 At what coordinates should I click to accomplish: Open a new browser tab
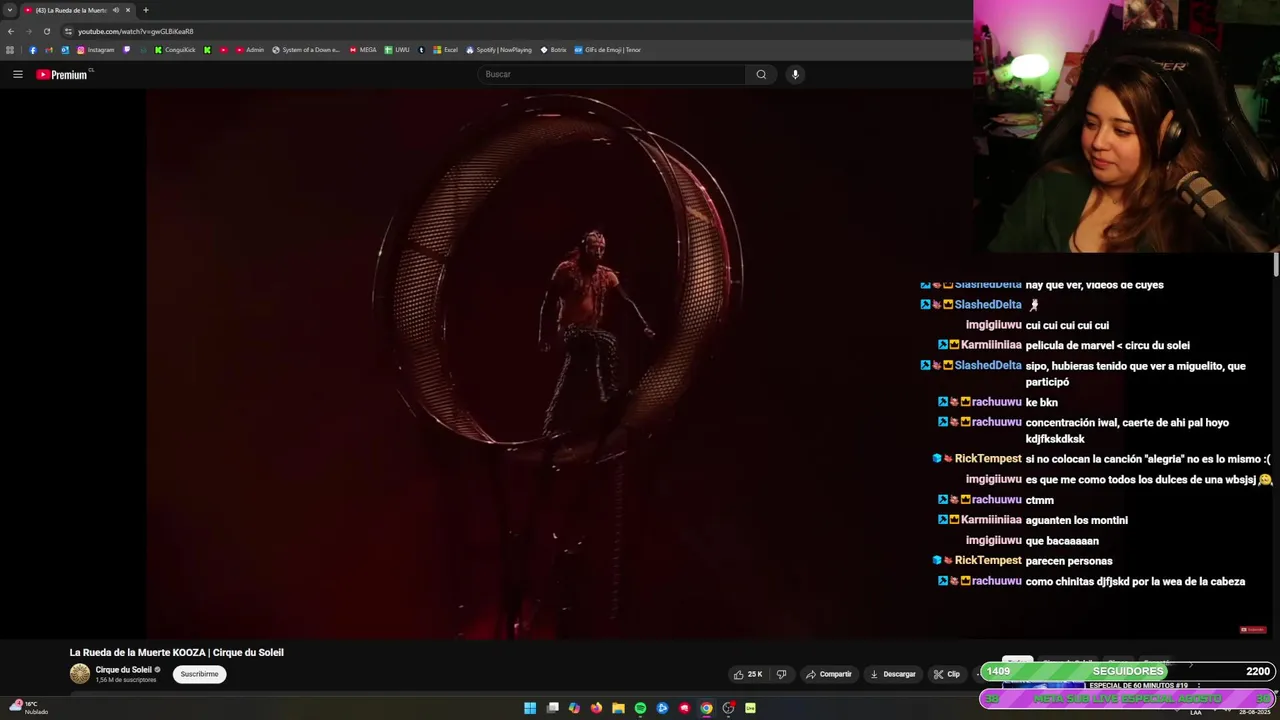(x=145, y=10)
